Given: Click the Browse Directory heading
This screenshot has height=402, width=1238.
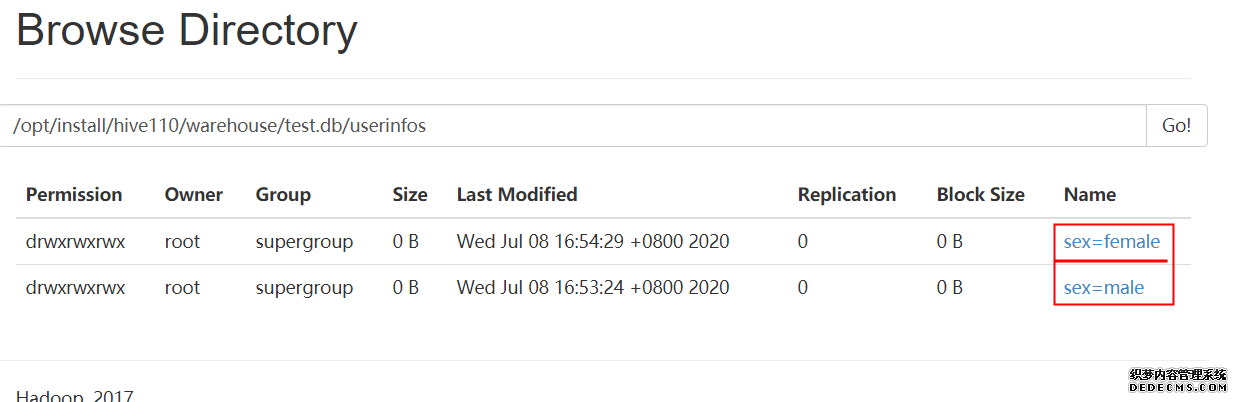Looking at the screenshot, I should (x=187, y=31).
